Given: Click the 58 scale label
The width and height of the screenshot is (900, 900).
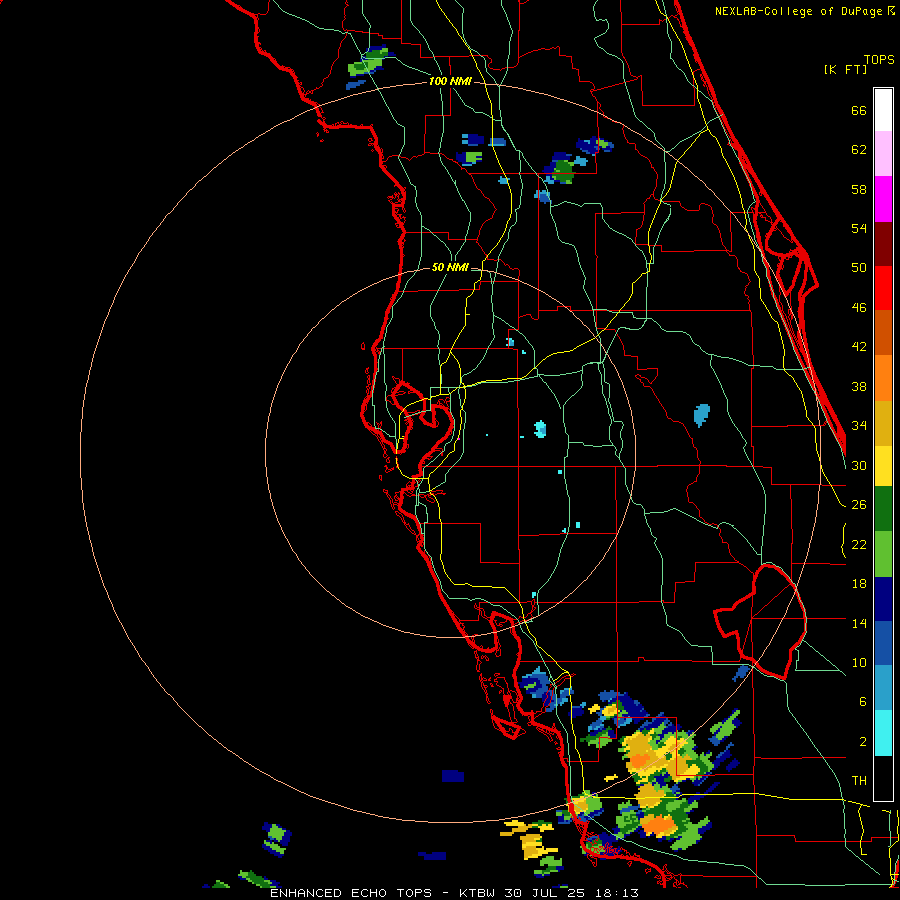Looking at the screenshot, I should tap(859, 189).
